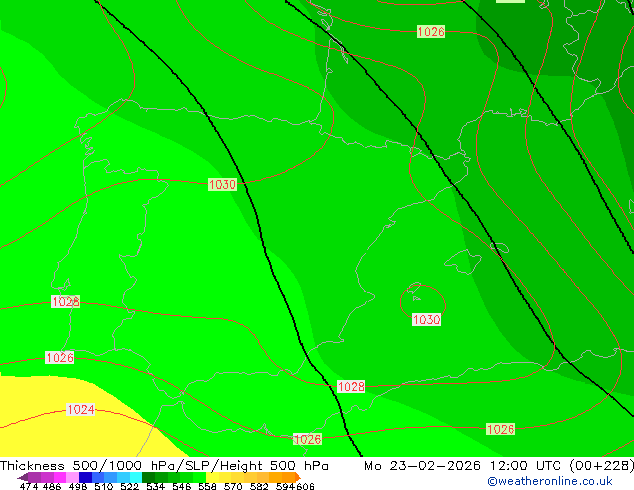Select the dark blue swatch in the legend
Viewport: 634px width, 490px height.
pyautogui.click(x=85, y=477)
